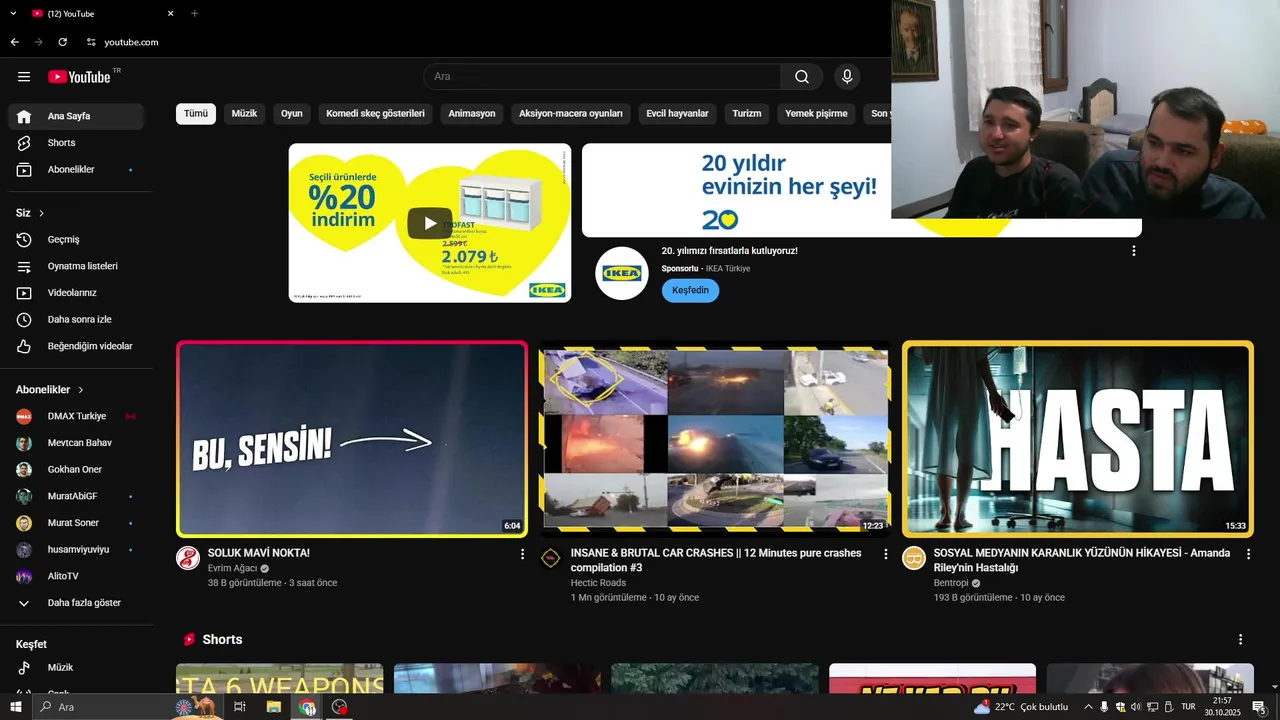
Task: Open options menu for IKEA ad
Action: (1133, 251)
